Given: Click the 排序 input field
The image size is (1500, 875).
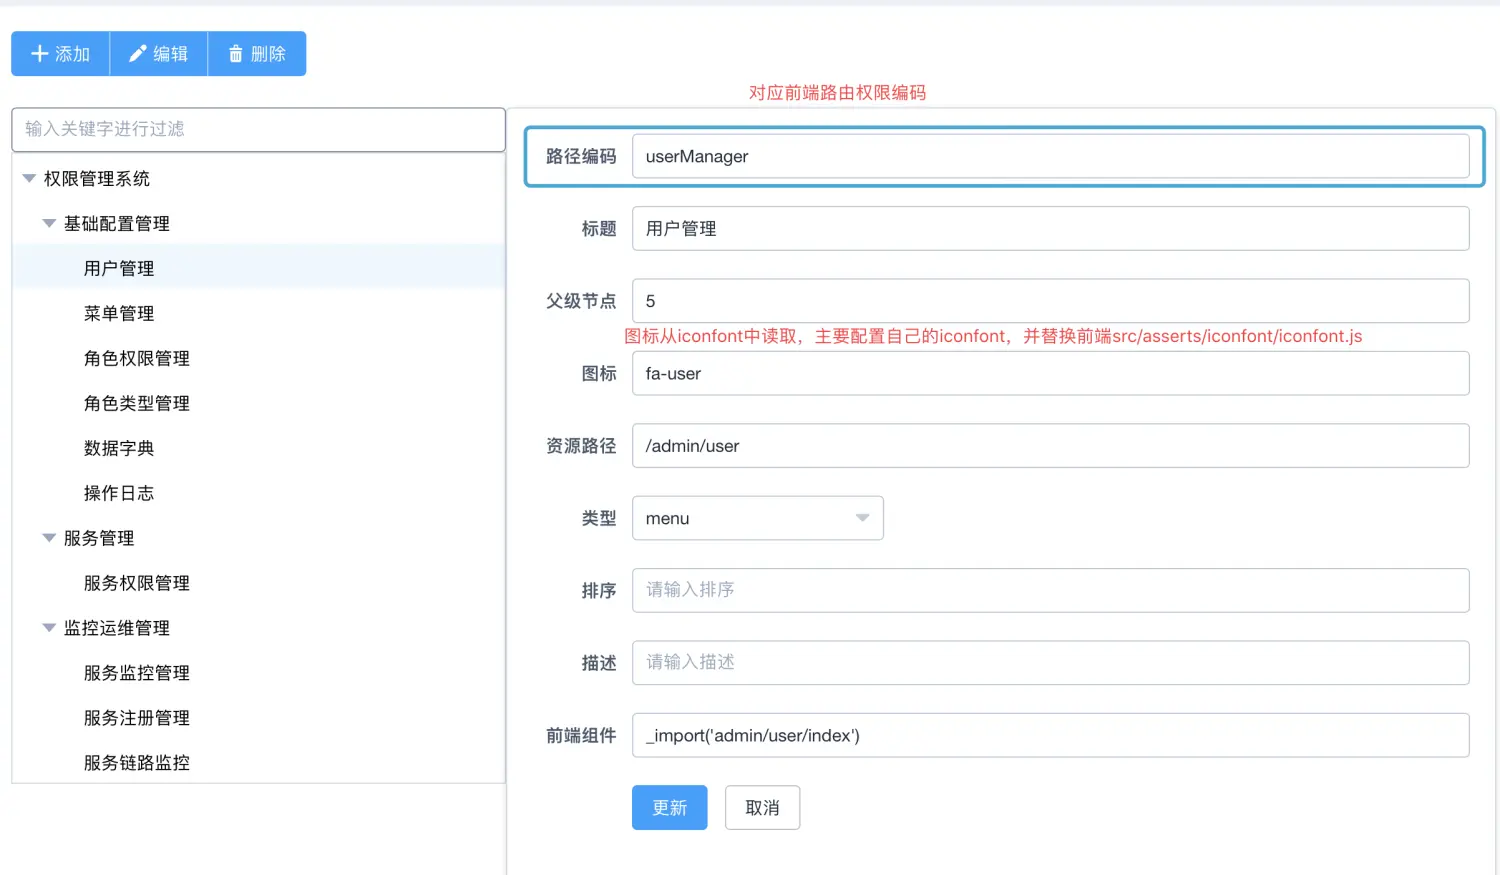Looking at the screenshot, I should point(1050,590).
